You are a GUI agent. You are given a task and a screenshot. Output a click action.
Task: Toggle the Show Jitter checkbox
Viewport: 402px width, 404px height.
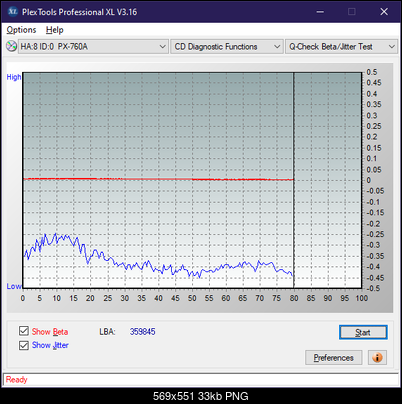pos(24,345)
